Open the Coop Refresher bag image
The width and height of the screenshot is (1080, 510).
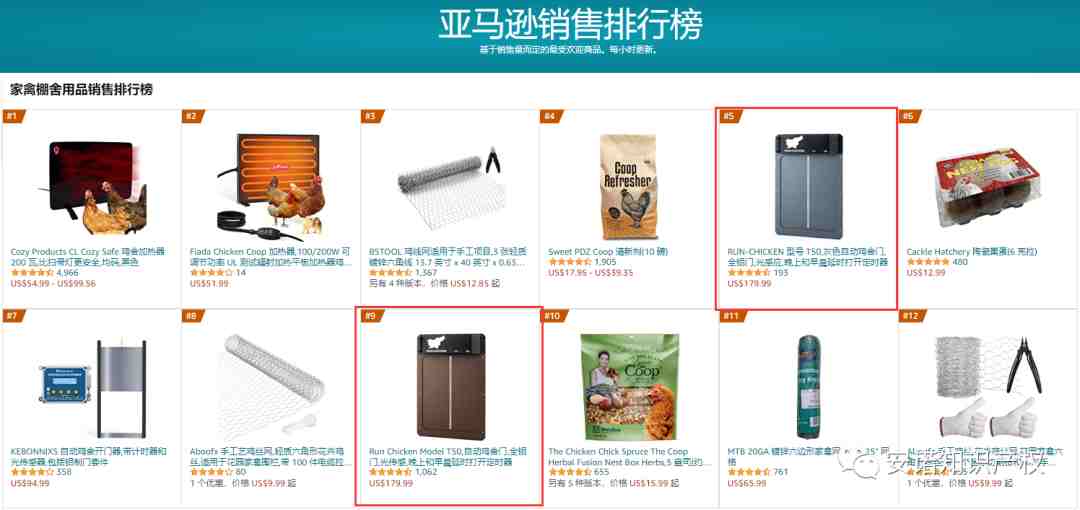point(630,185)
